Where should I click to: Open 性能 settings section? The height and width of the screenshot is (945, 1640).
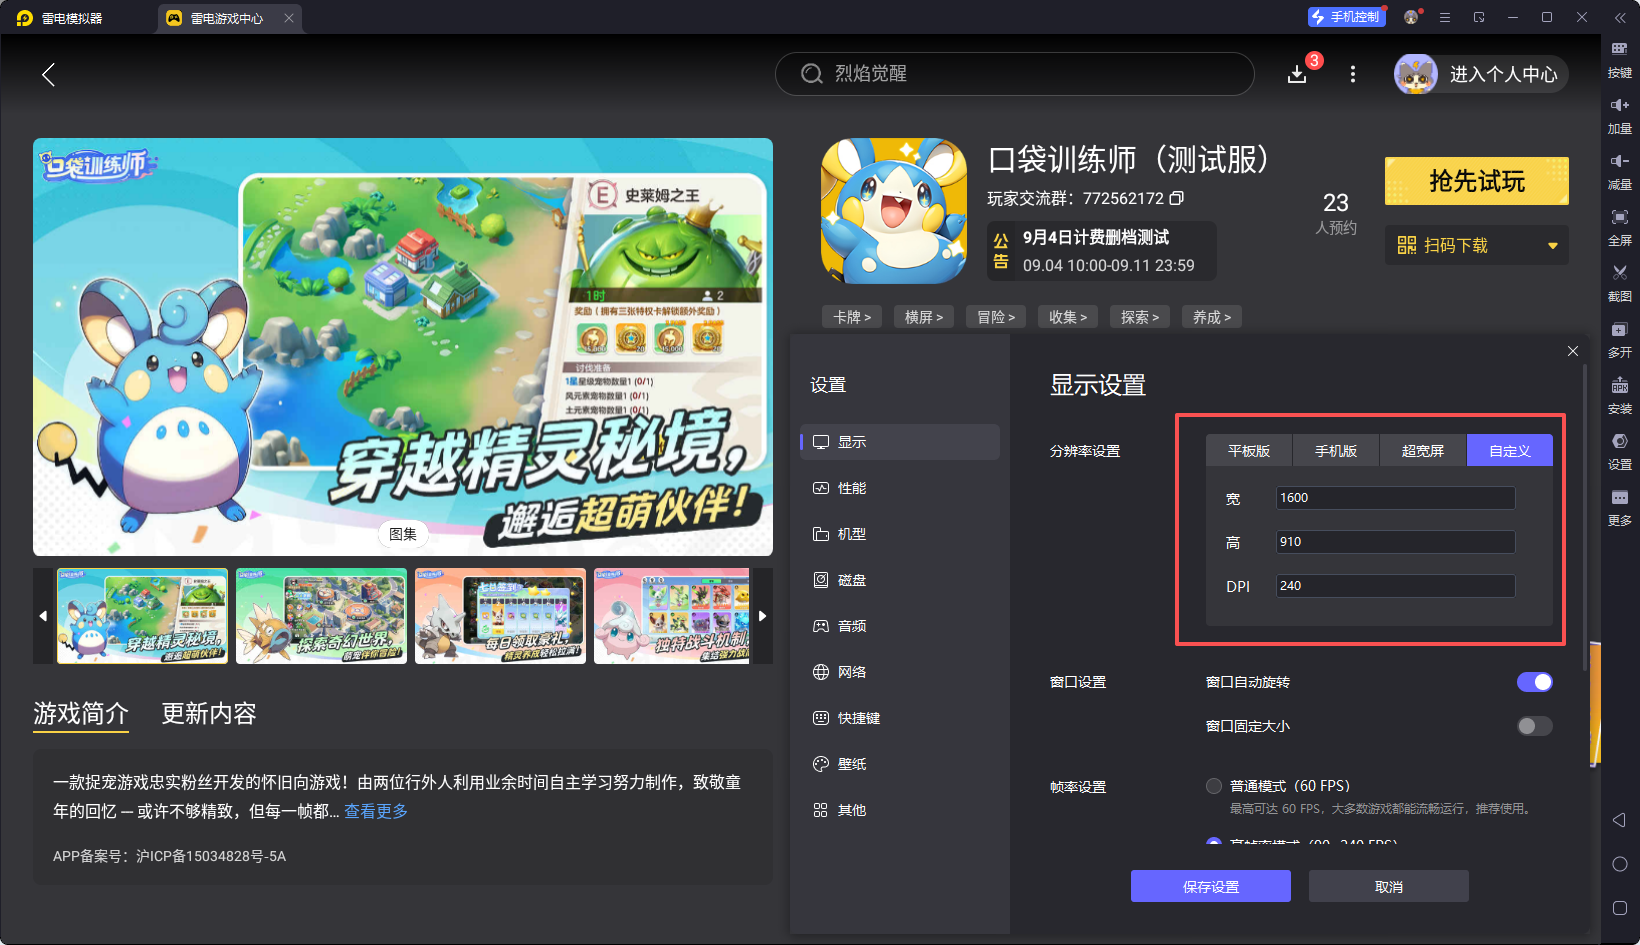point(900,488)
